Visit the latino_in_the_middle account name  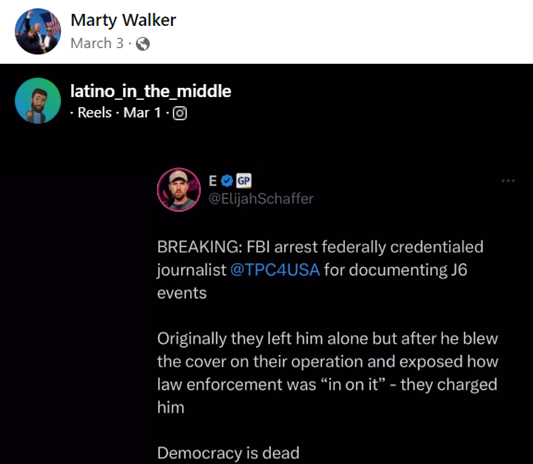click(151, 91)
